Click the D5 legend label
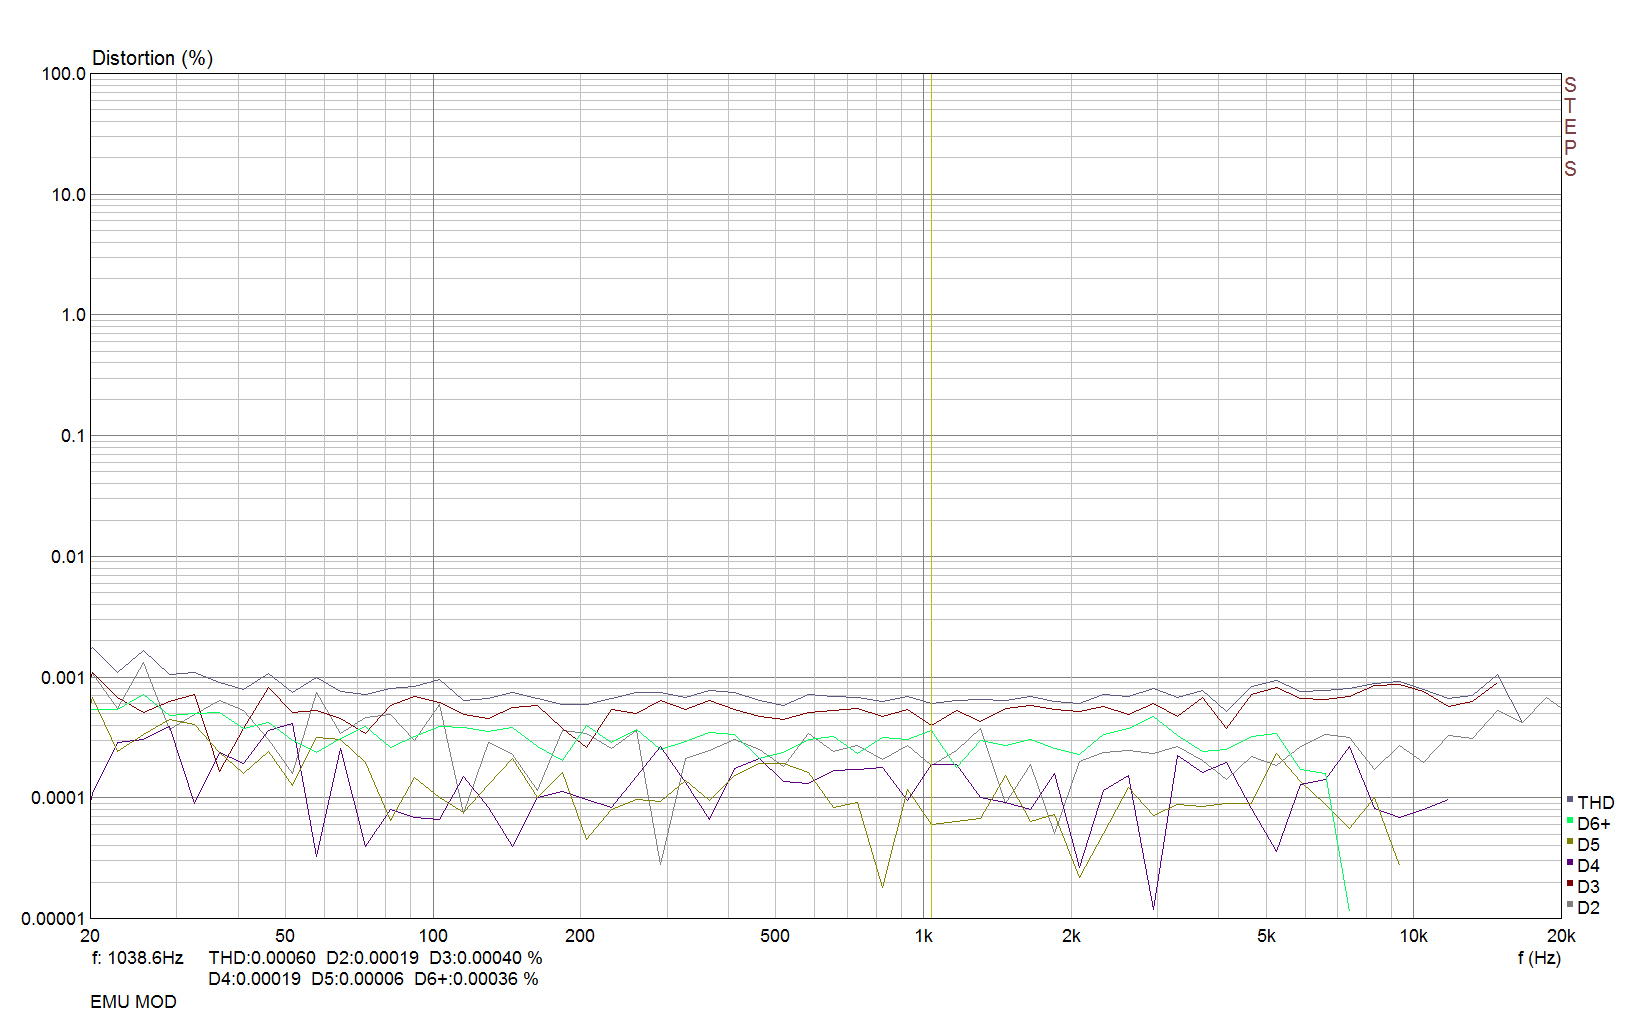The image size is (1636, 1016). [1589, 845]
